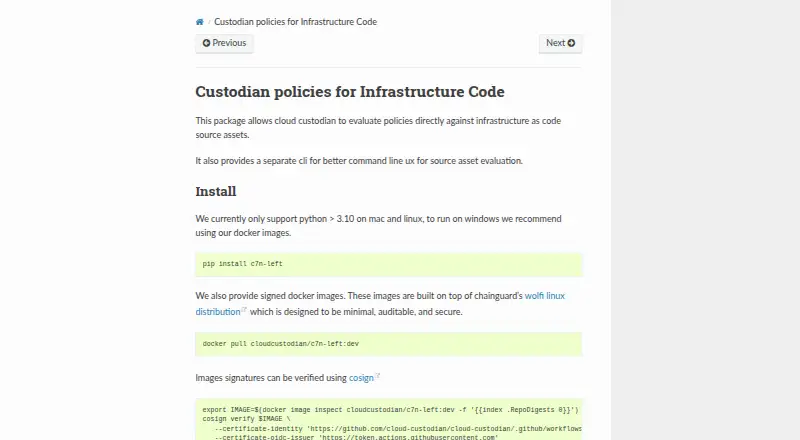The height and width of the screenshot is (440, 800).
Task: Click the sentence 'It also provides a separate cli'
Action: point(359,161)
